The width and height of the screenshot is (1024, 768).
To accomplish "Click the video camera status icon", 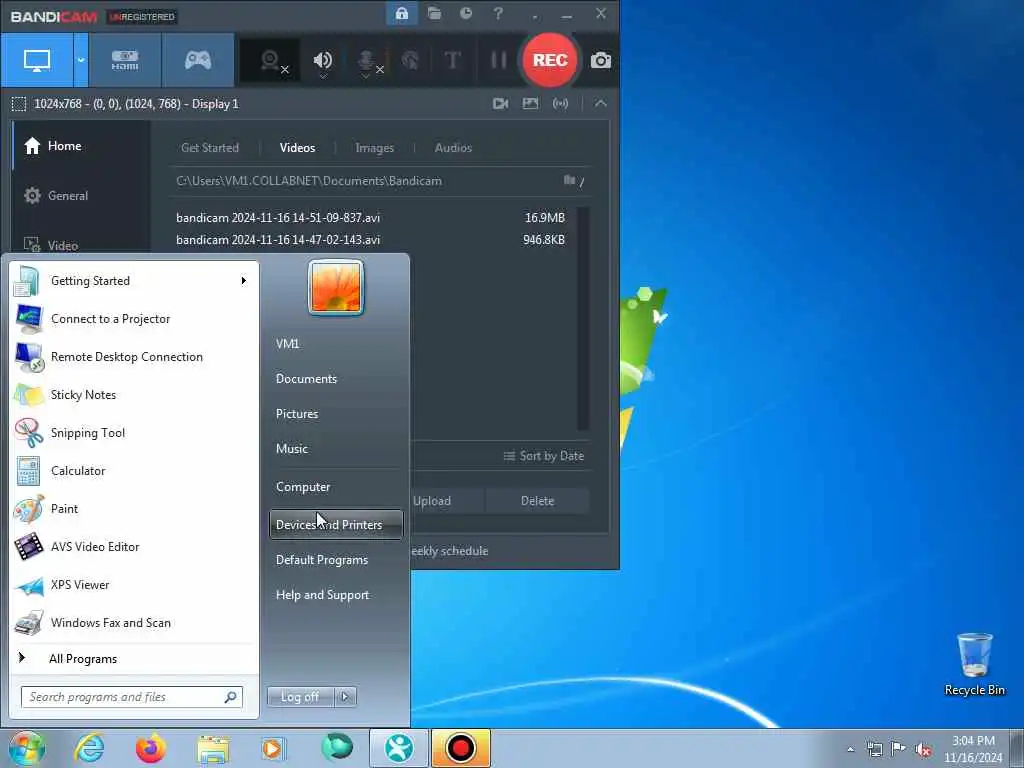I will click(500, 103).
